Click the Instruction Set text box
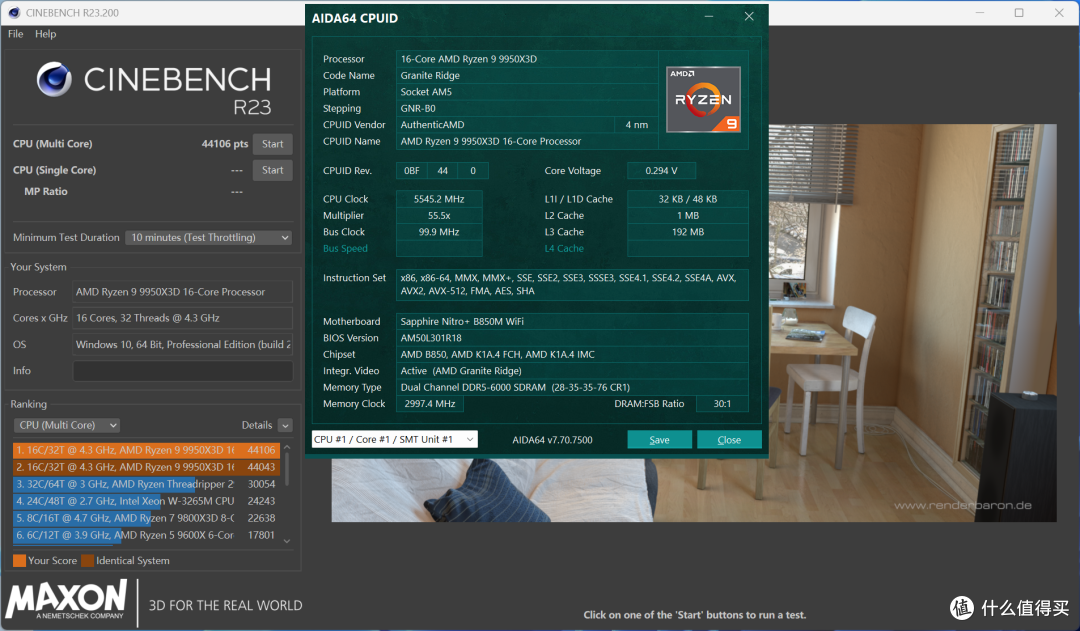Screen dimensions: 1080x631 tap(572, 285)
